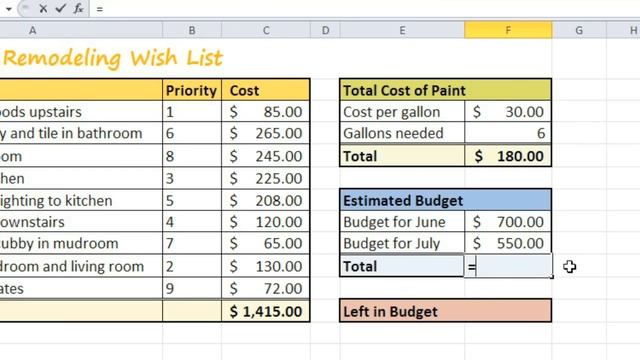Select the cost cell showing 265.00
Viewport: 640px width, 360px height.
tap(266, 133)
